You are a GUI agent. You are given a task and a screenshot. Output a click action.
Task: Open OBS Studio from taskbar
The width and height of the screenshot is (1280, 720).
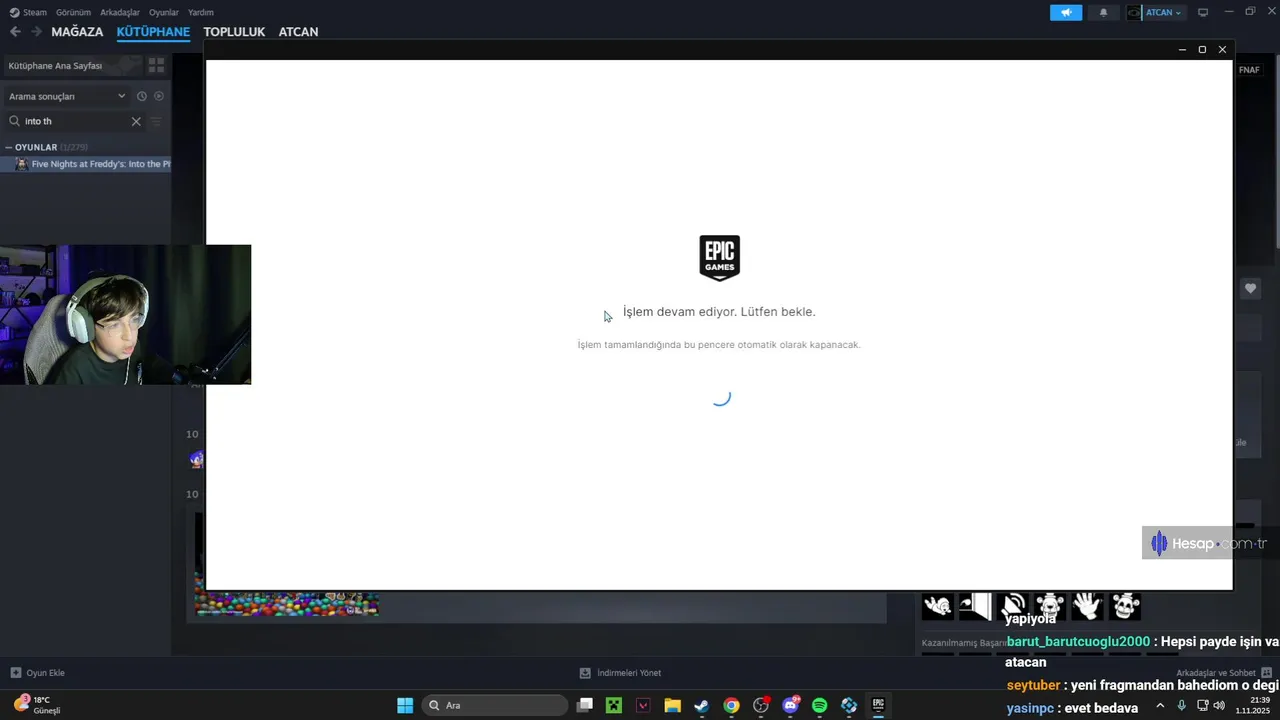click(x=761, y=705)
